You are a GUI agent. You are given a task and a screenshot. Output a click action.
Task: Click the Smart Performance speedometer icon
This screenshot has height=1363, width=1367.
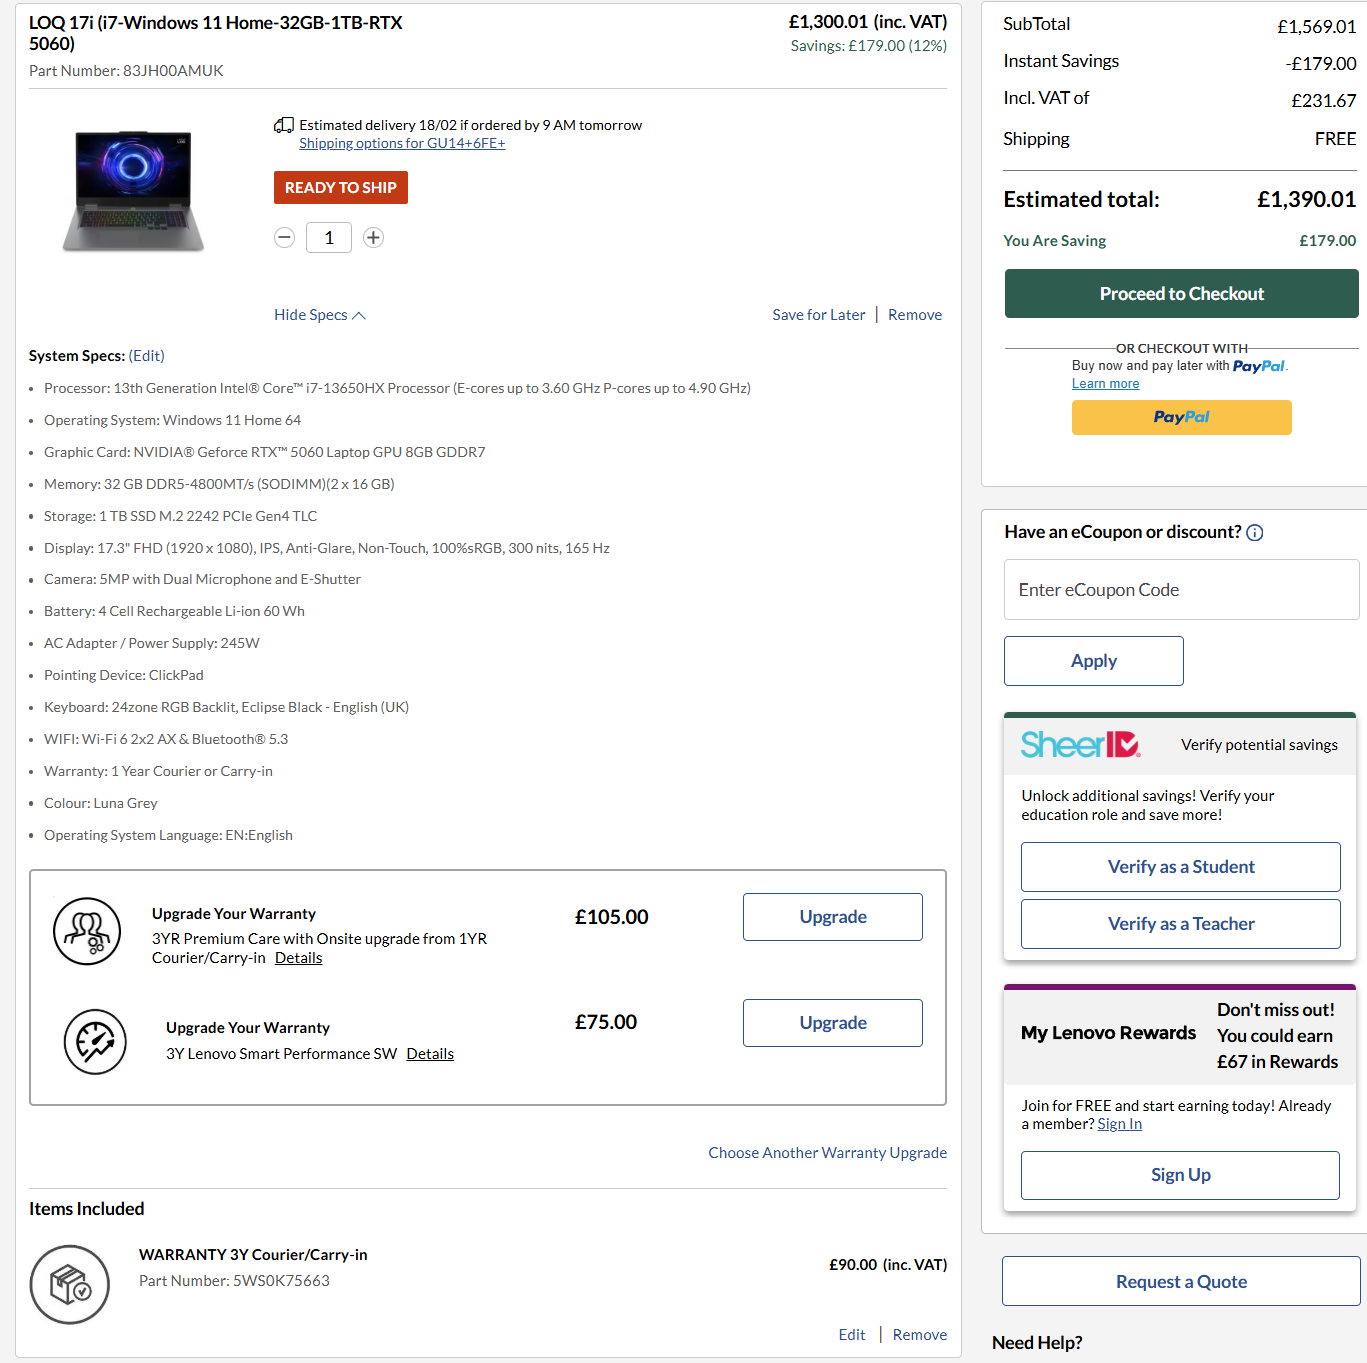95,1041
